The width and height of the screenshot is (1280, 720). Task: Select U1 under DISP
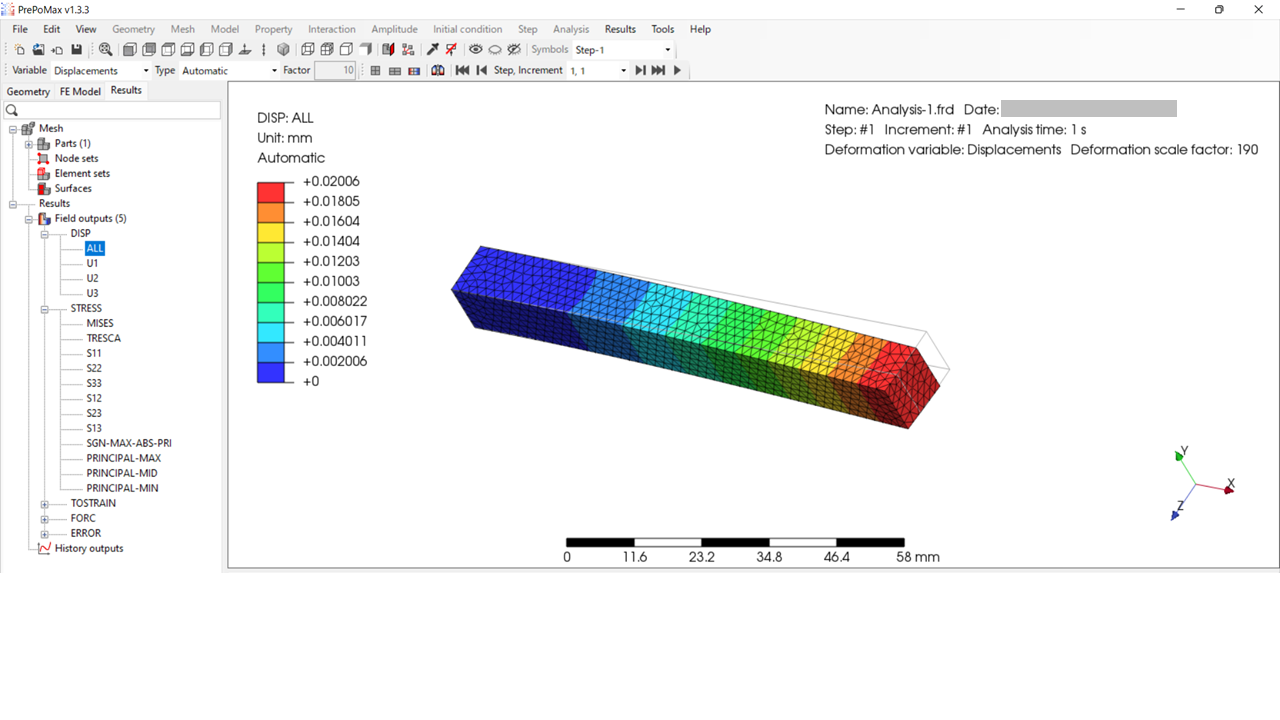pyautogui.click(x=92, y=263)
